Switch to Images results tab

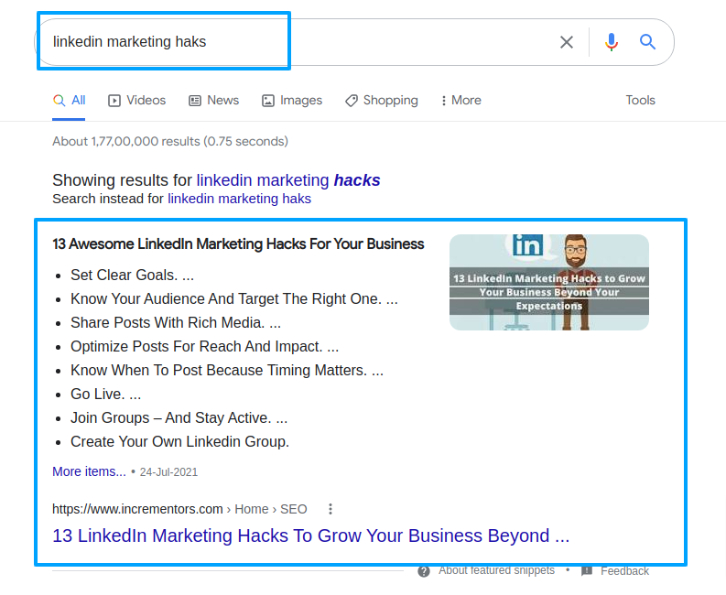(292, 100)
